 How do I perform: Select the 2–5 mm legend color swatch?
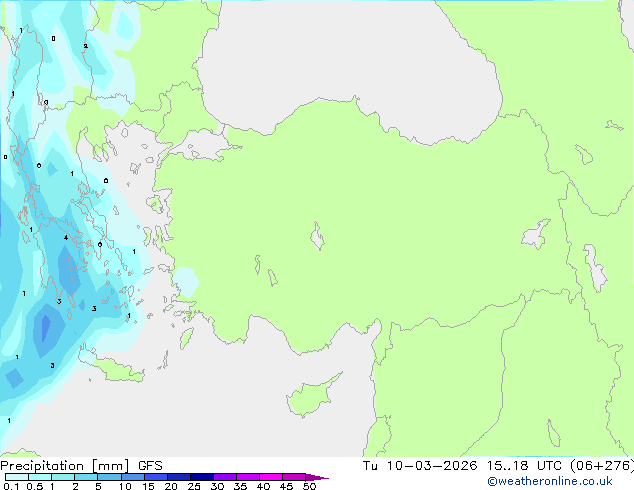[x=86, y=477]
